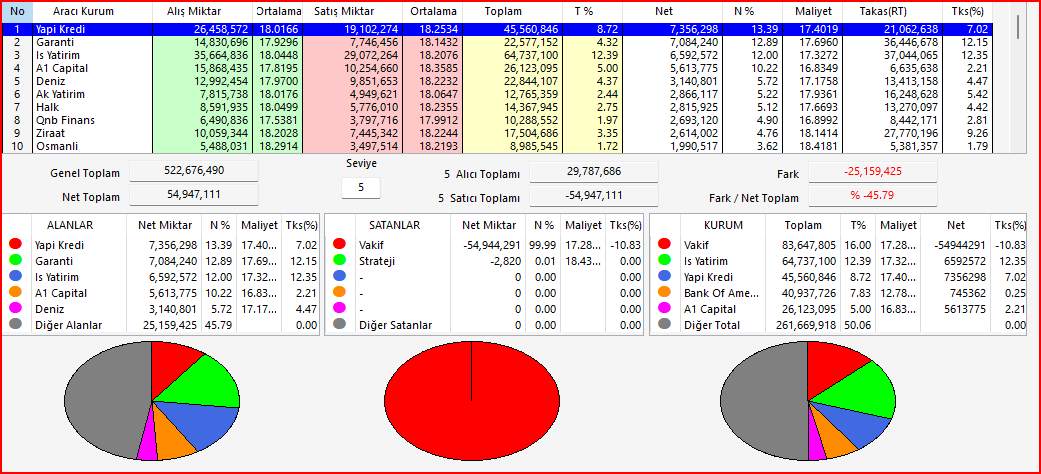1041x474 pixels.
Task: Click green swatch next to Strateji in SATANLAR
Action: click(x=340, y=261)
